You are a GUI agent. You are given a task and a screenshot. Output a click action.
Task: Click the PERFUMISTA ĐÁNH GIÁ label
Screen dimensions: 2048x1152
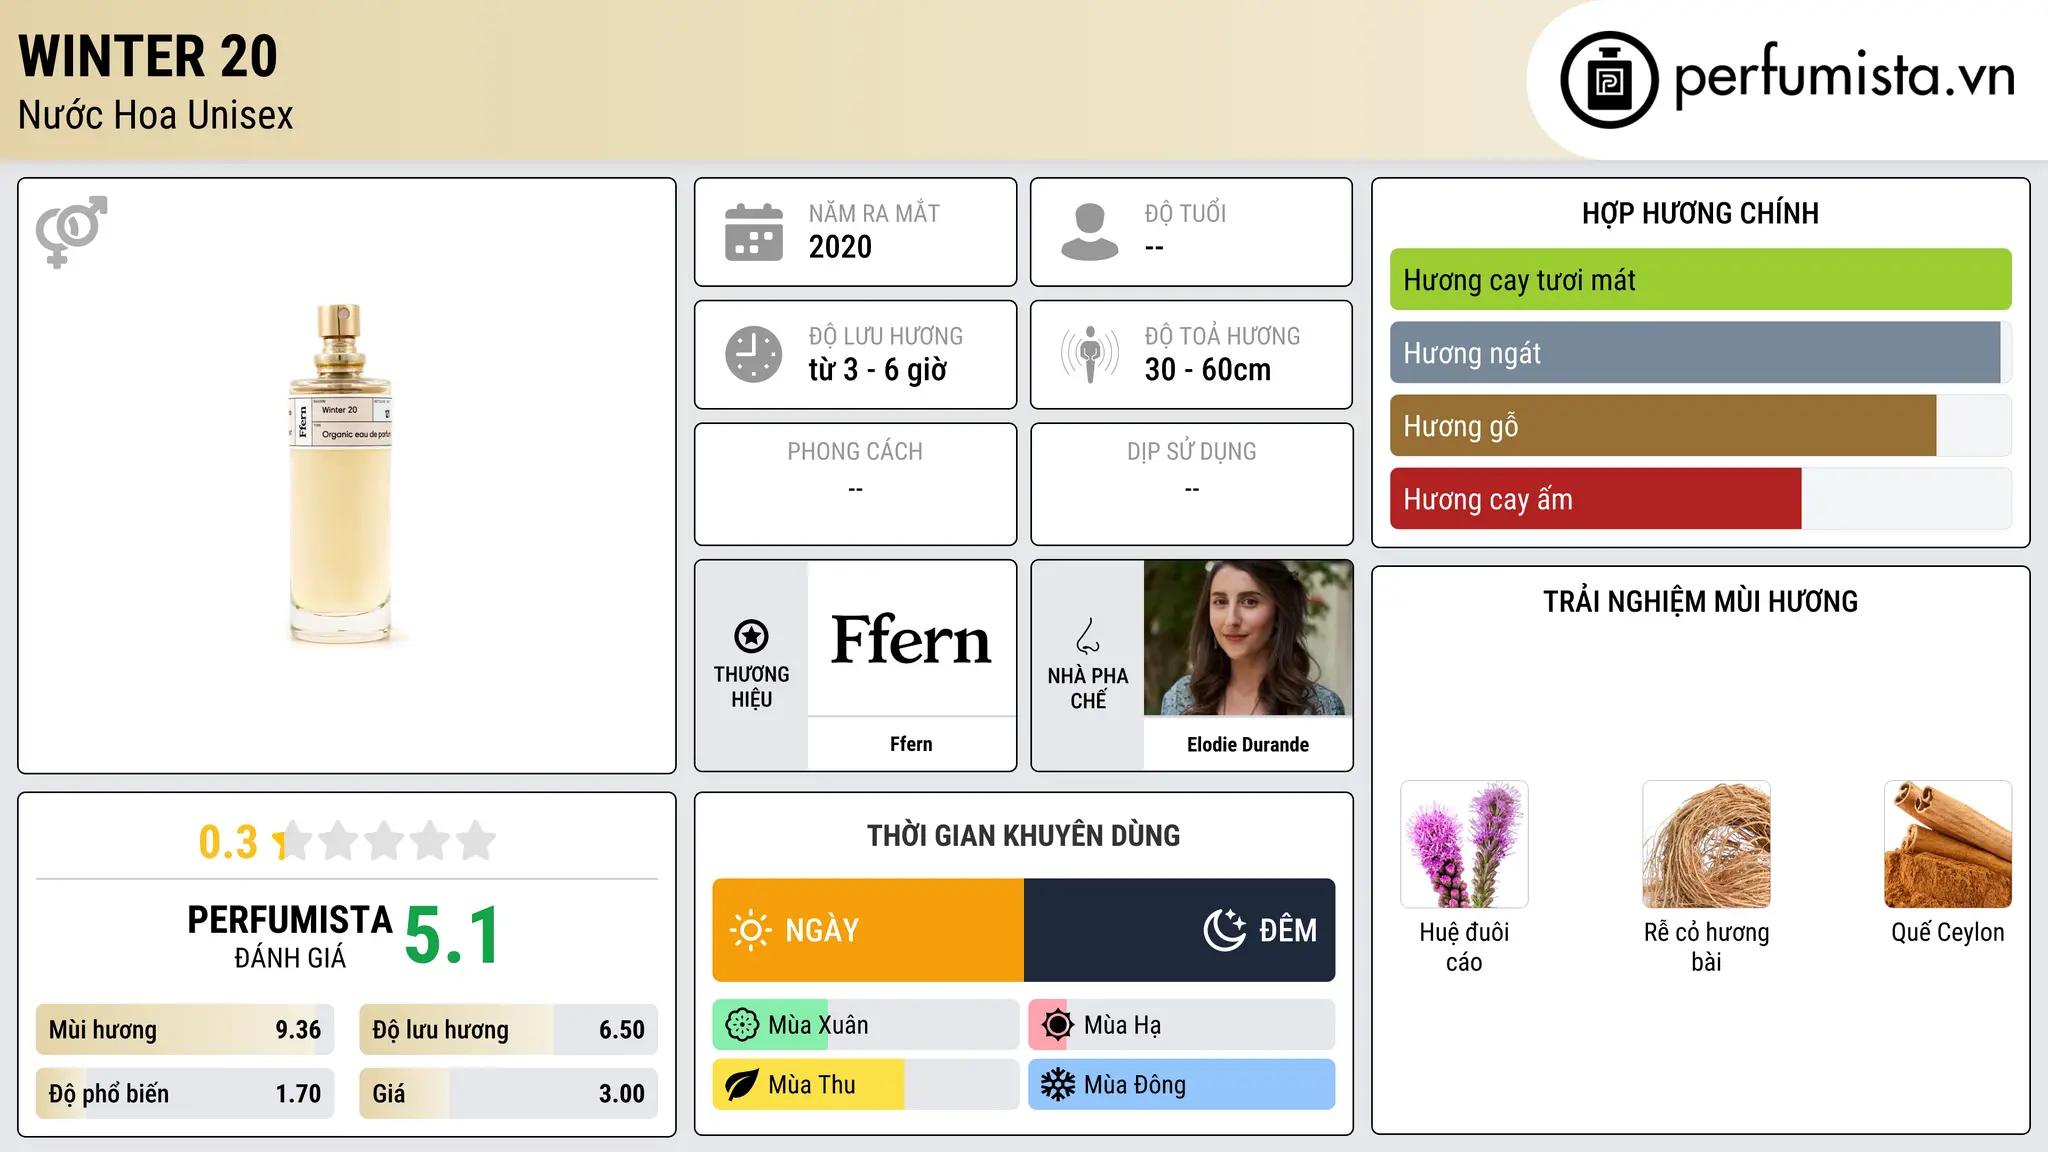[290, 936]
